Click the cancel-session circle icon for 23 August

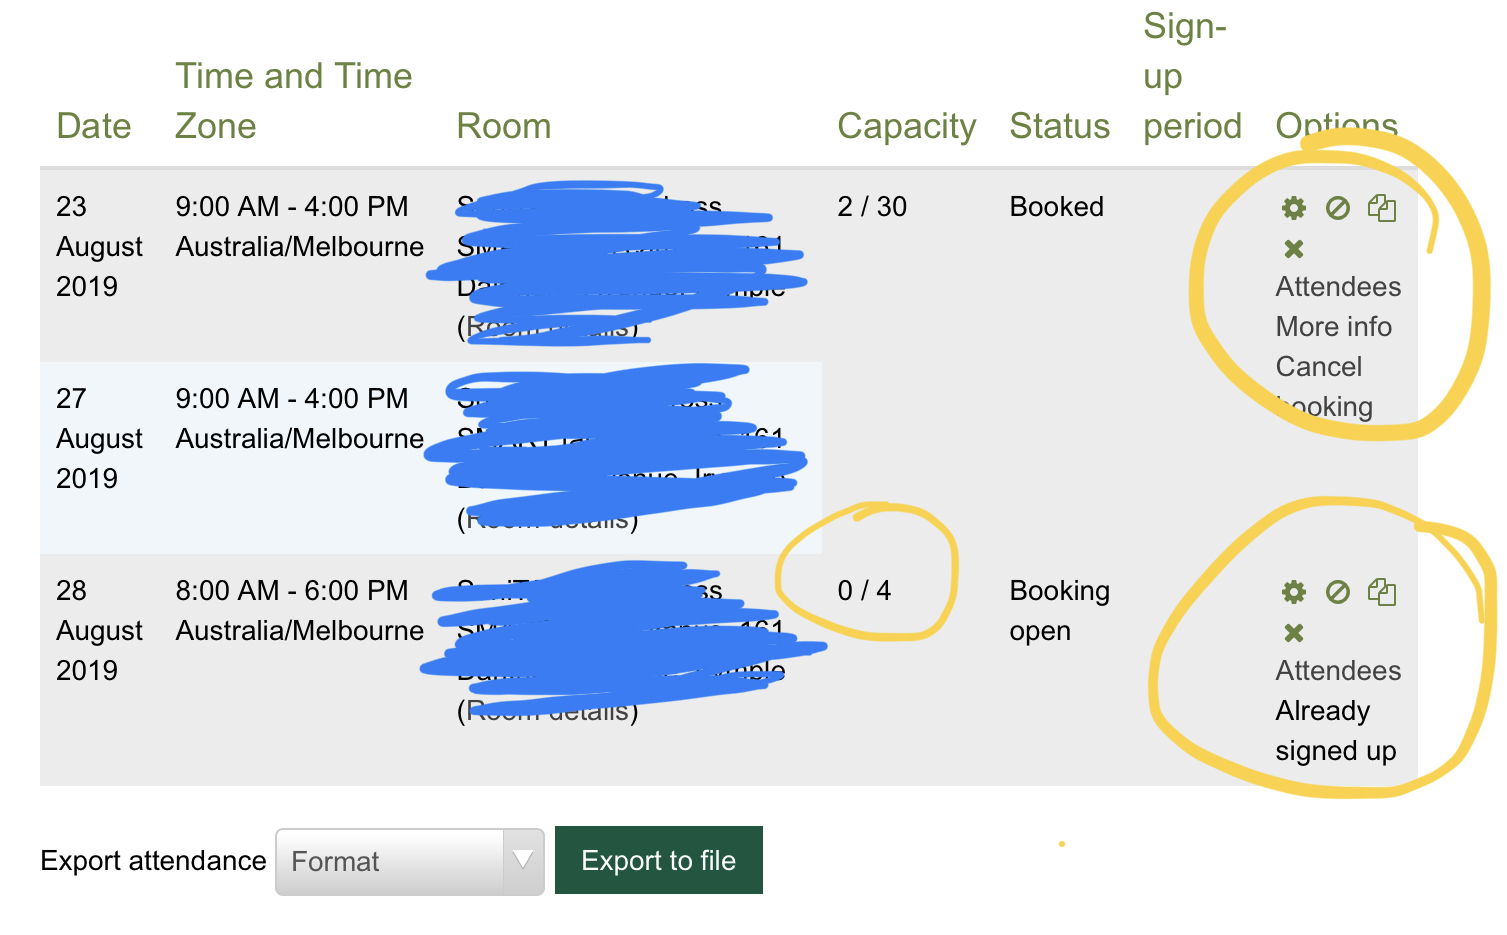tap(1338, 208)
